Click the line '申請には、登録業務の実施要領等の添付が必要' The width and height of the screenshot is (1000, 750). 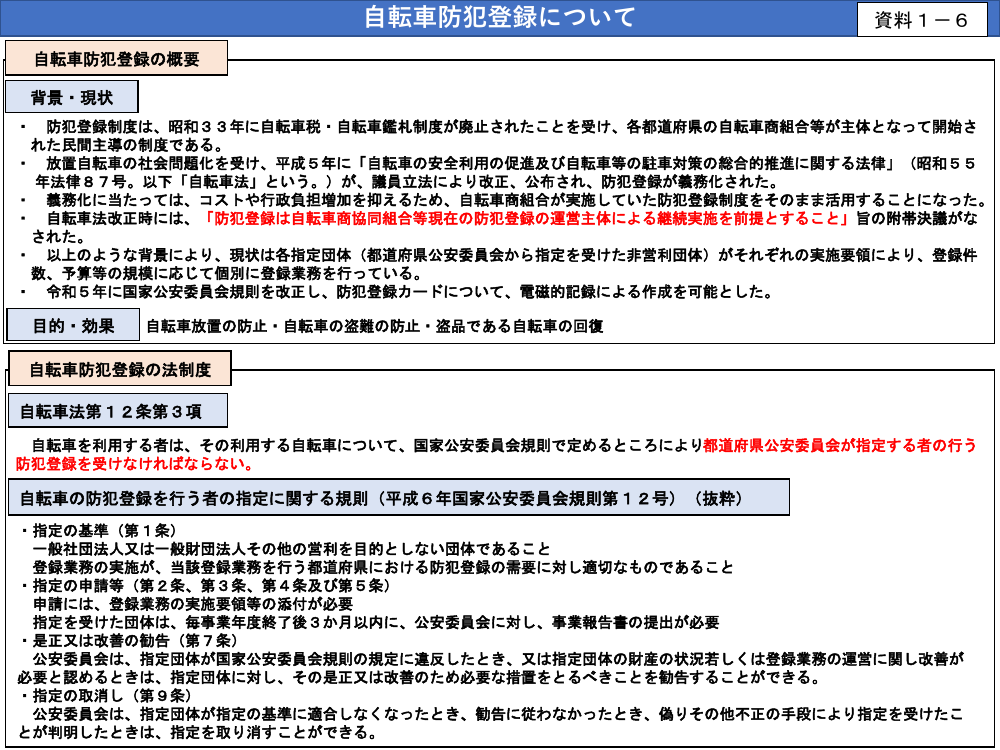pyautogui.click(x=193, y=603)
